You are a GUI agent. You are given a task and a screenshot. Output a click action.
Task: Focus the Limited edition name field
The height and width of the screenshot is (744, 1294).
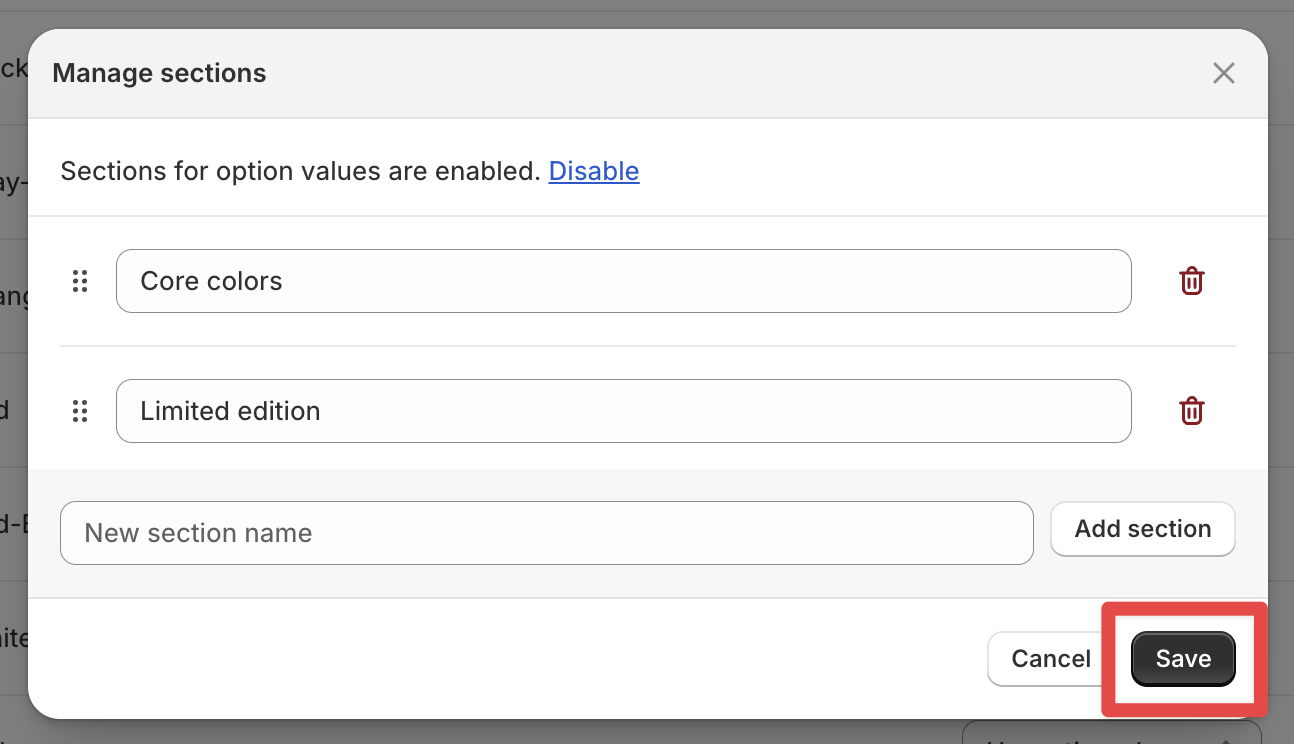pos(623,411)
